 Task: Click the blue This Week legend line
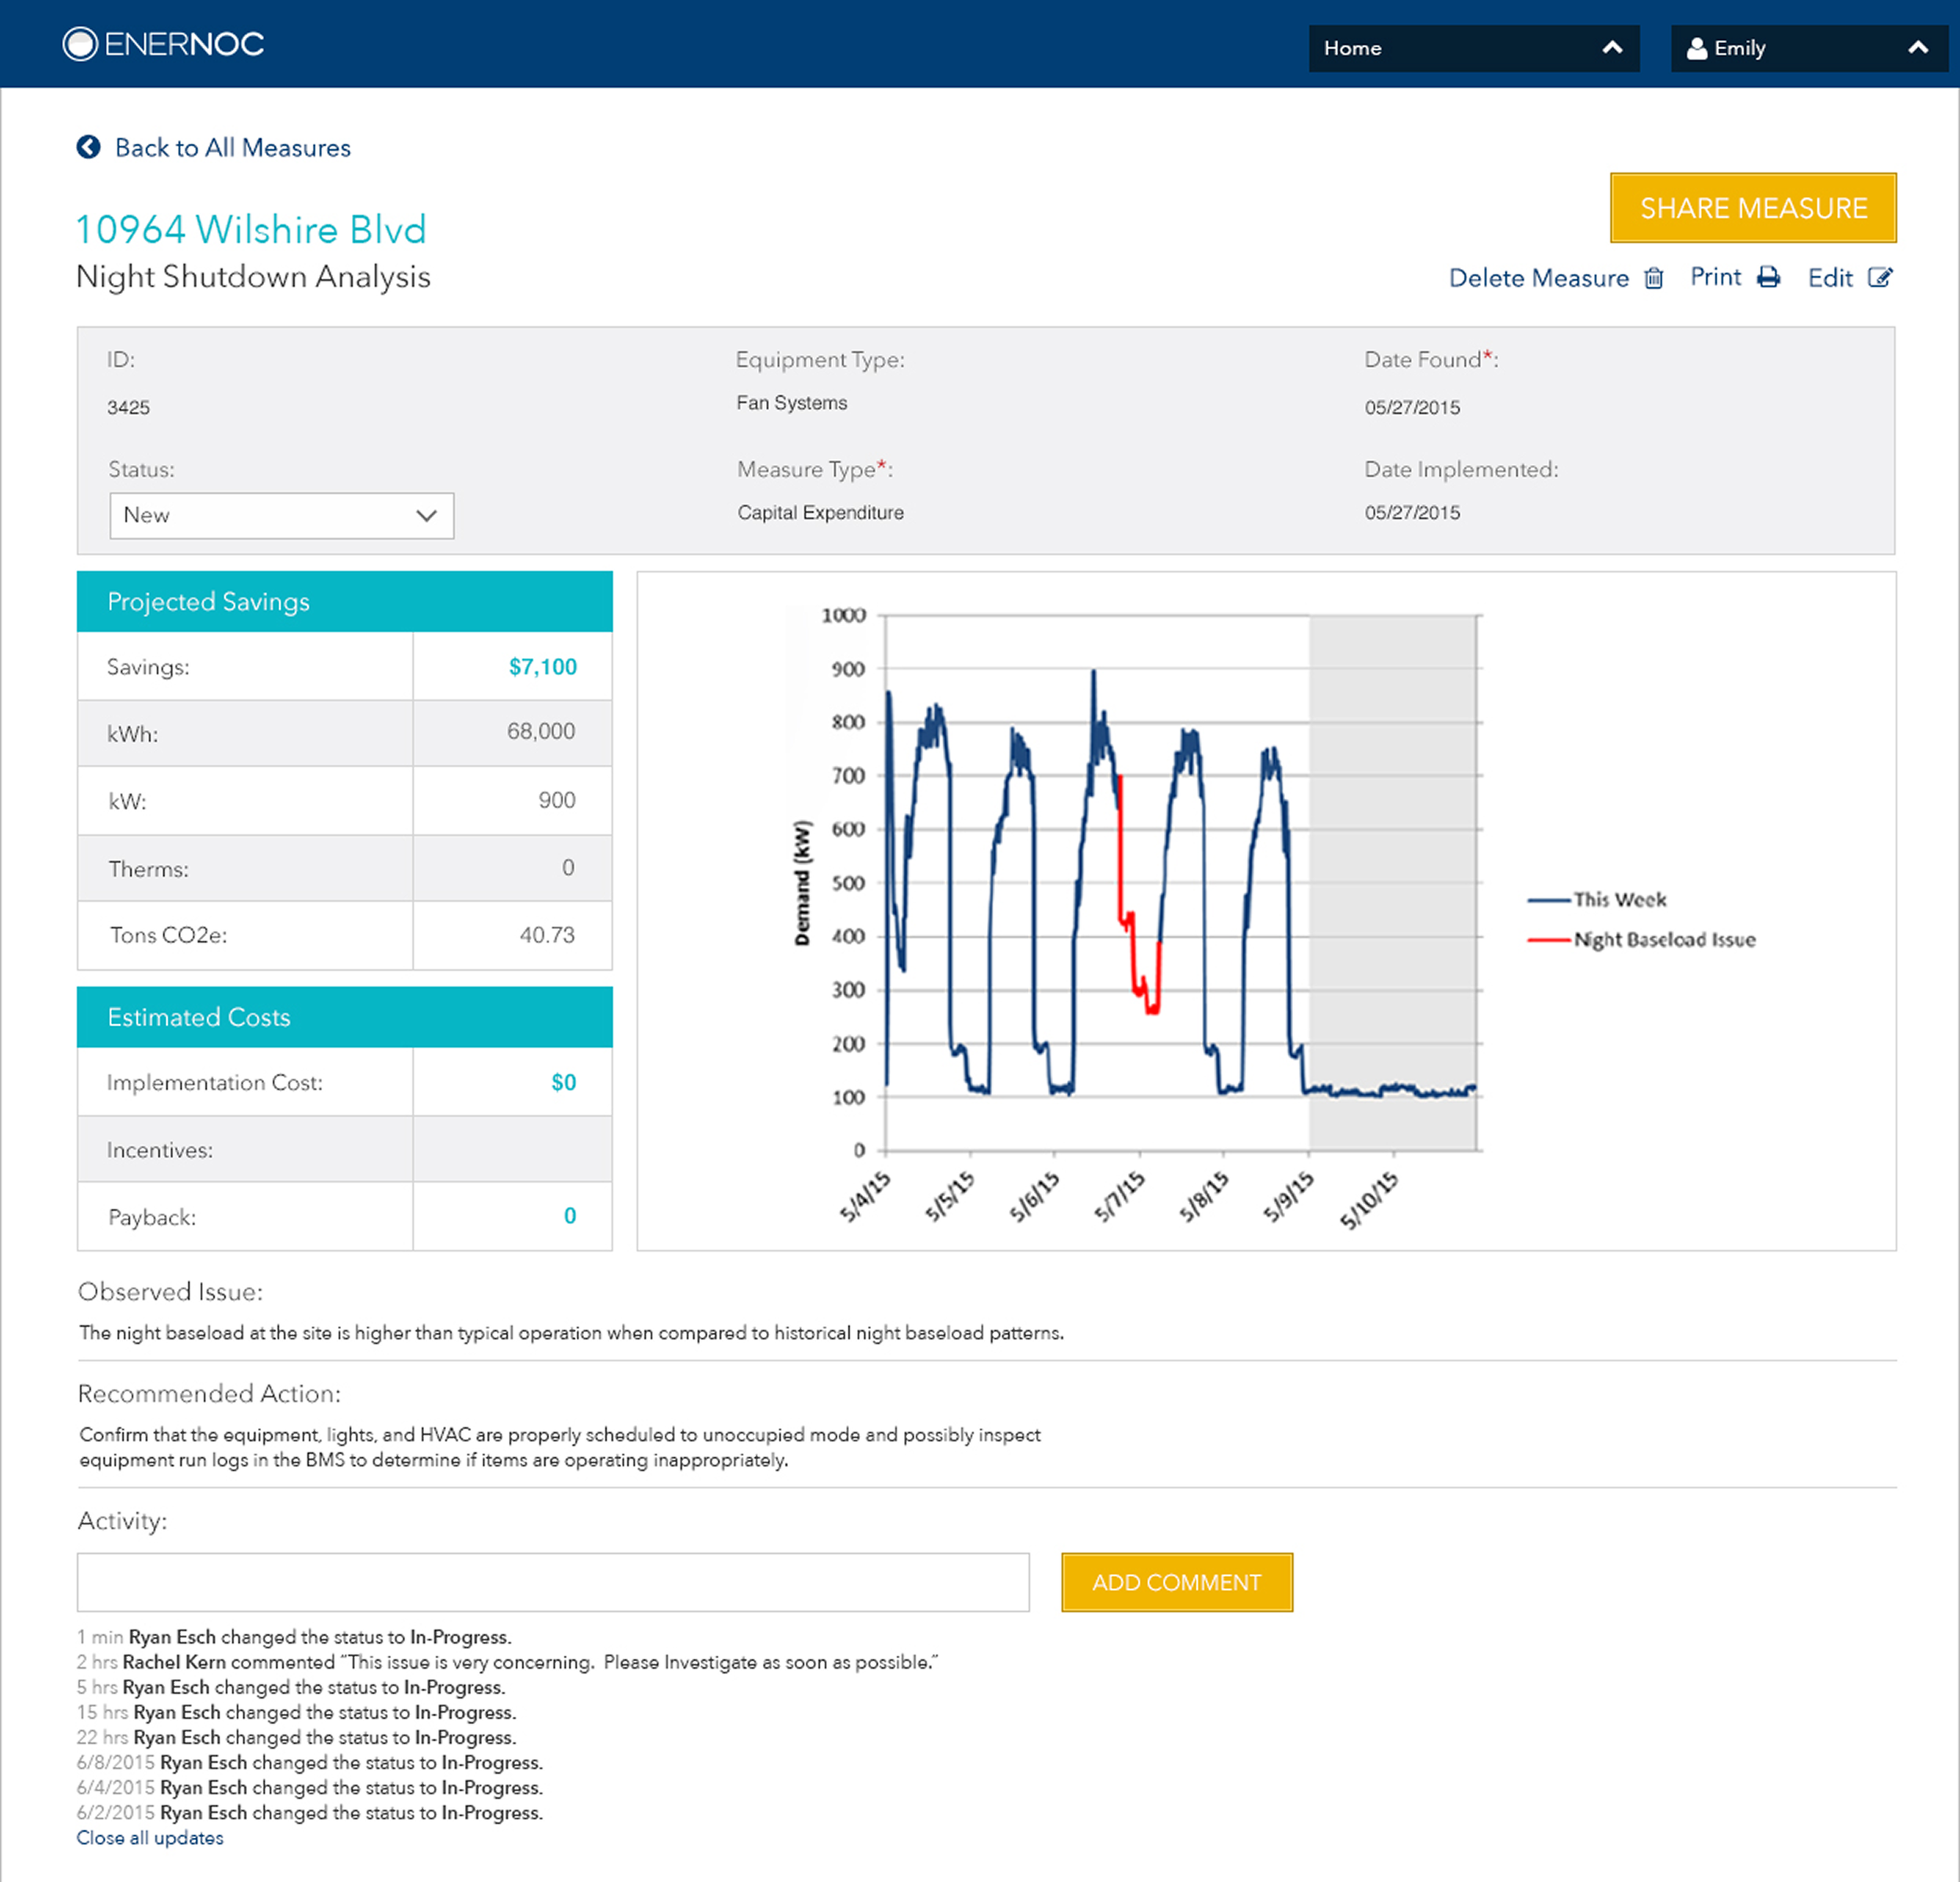tap(1549, 900)
